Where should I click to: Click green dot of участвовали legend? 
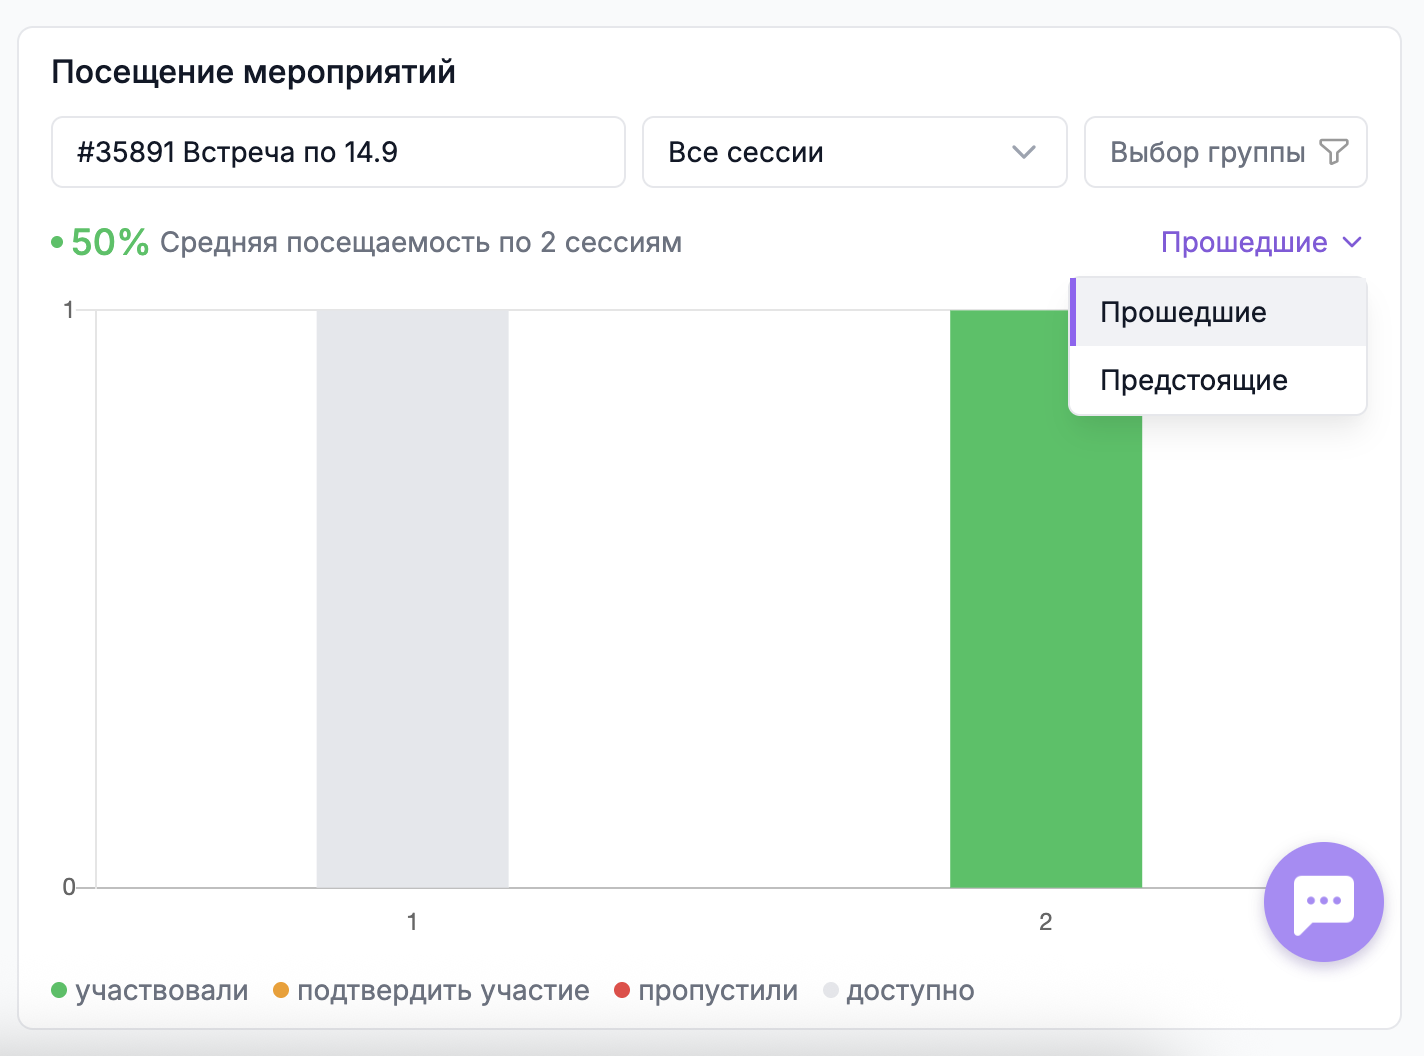(59, 990)
